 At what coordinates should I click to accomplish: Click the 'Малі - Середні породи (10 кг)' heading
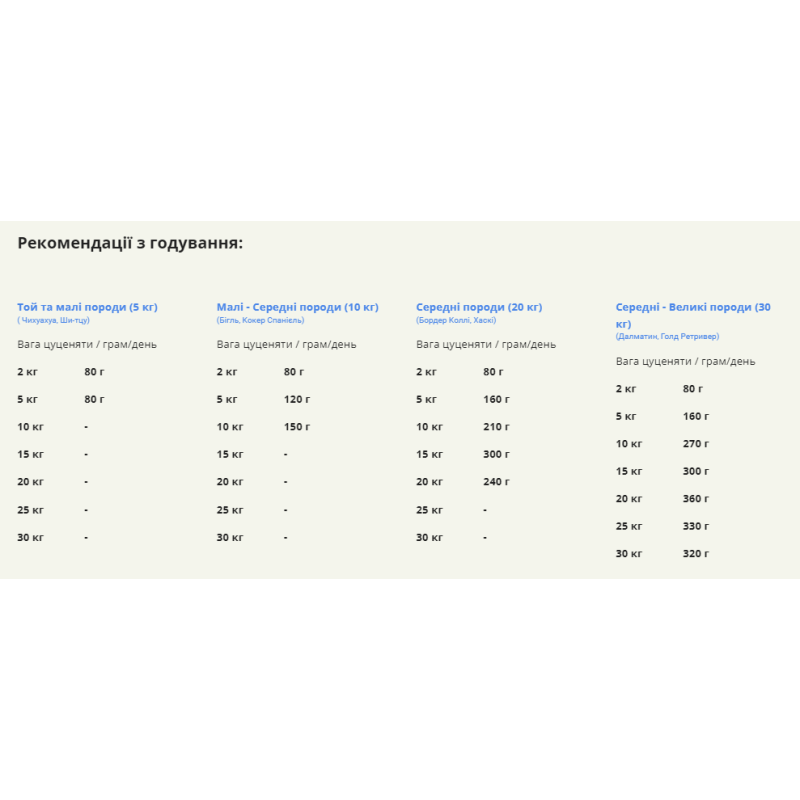(297, 307)
